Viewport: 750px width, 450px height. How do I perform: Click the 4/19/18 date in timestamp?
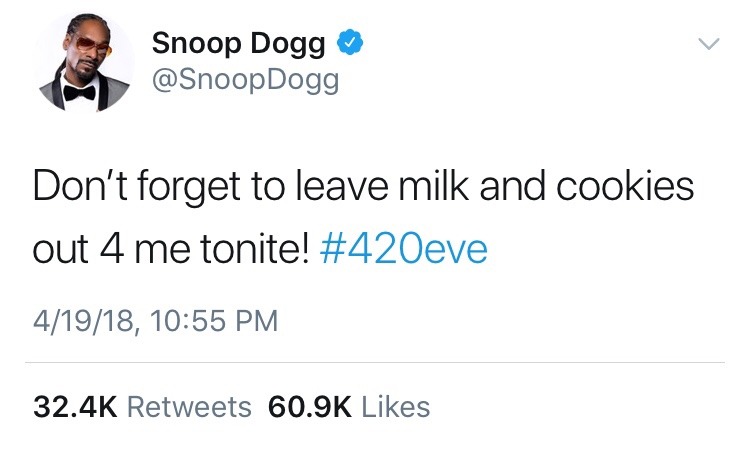83,321
